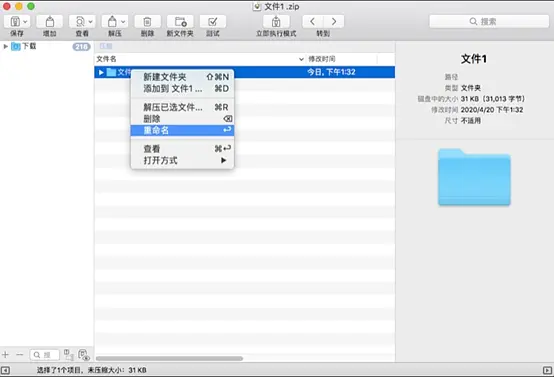
Task: Click the 不适用 dimension value
Action: click(471, 121)
